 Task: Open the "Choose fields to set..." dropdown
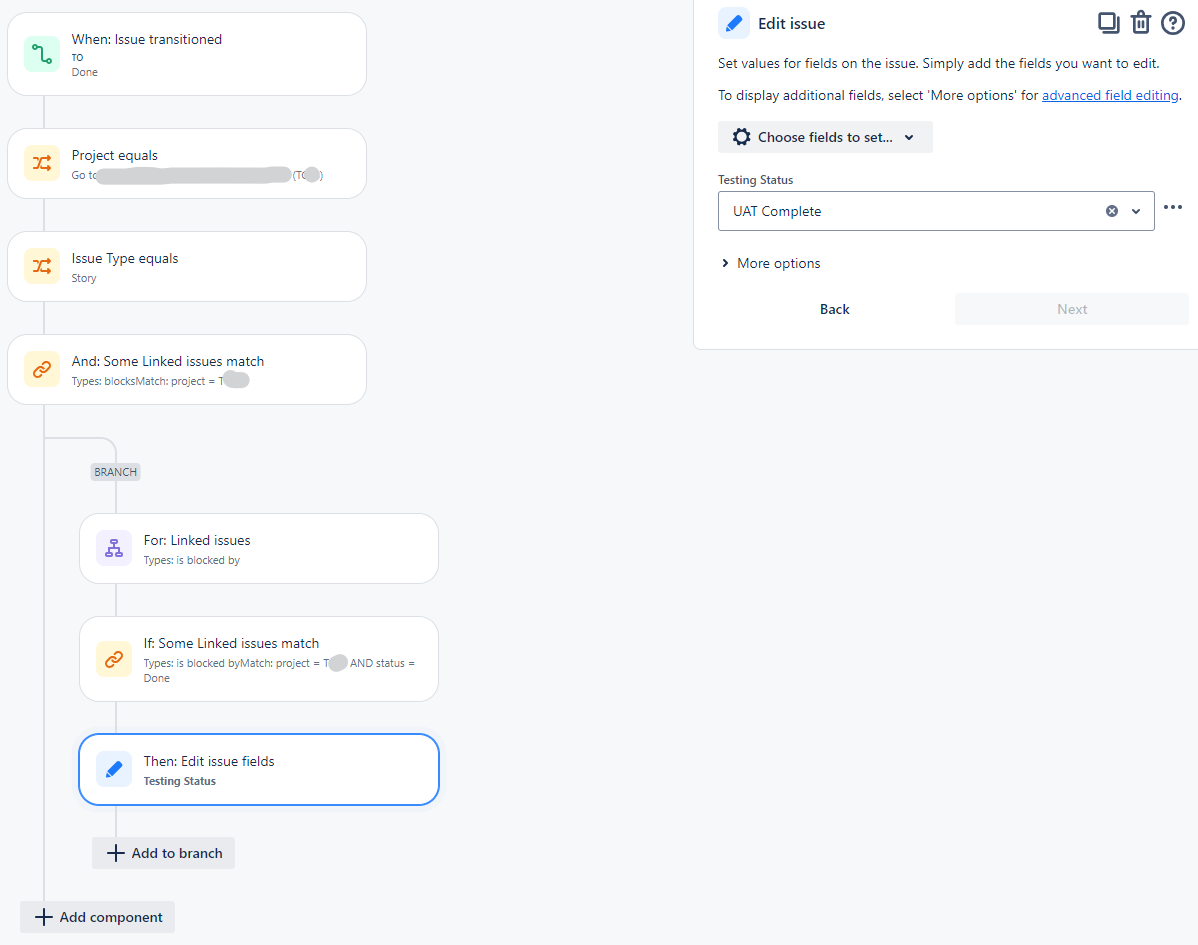coord(824,137)
